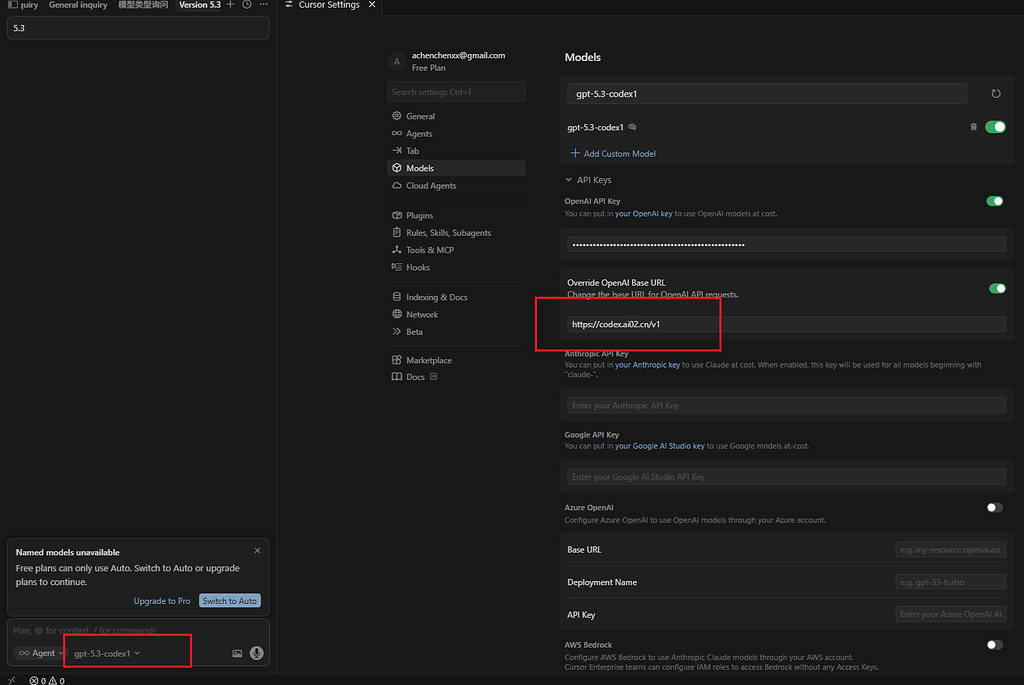Disable Override OpenAI Base URL
This screenshot has width=1024, height=685.
tap(997, 288)
